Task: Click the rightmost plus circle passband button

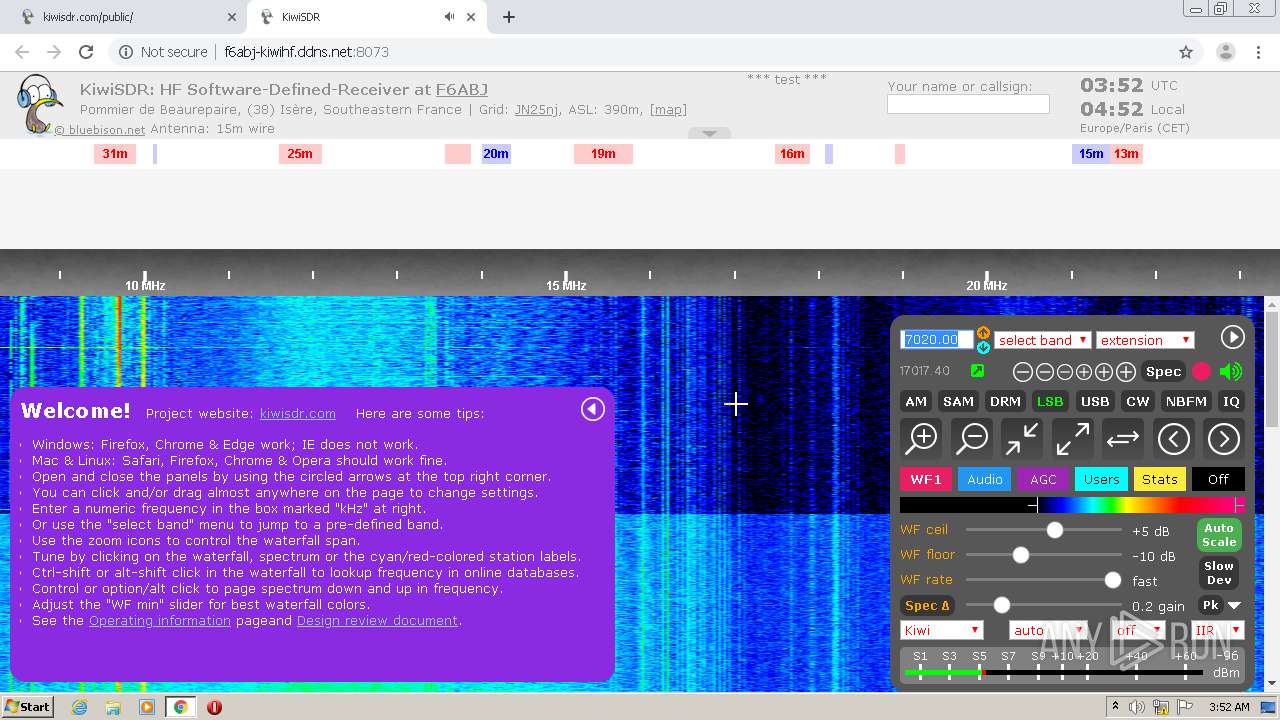Action: [x=1125, y=372]
